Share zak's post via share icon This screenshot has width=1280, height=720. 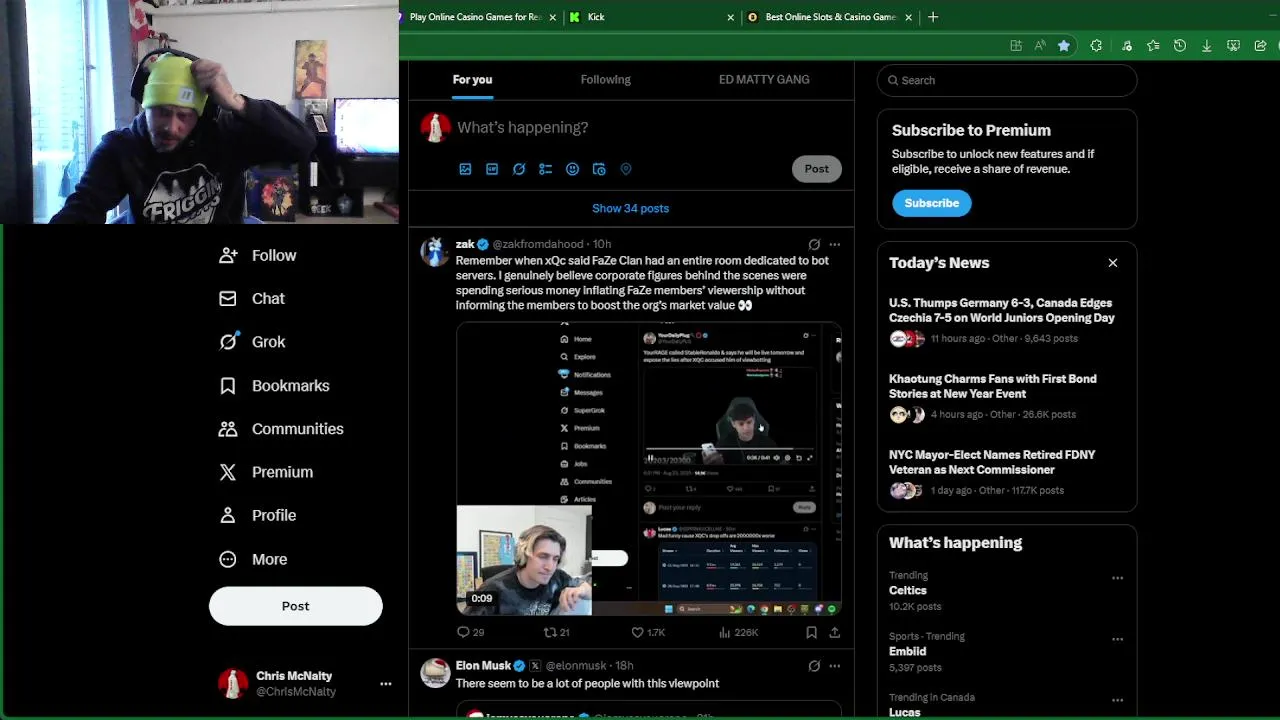click(834, 632)
